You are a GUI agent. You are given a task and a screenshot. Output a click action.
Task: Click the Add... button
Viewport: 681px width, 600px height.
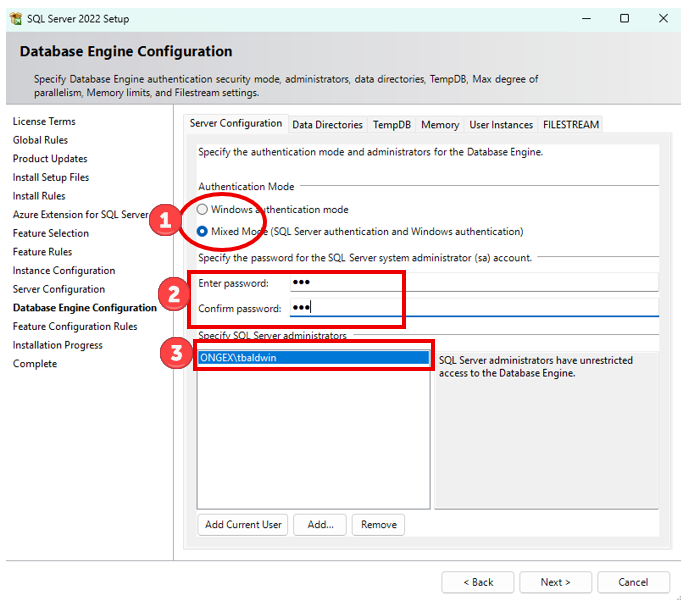tap(320, 525)
